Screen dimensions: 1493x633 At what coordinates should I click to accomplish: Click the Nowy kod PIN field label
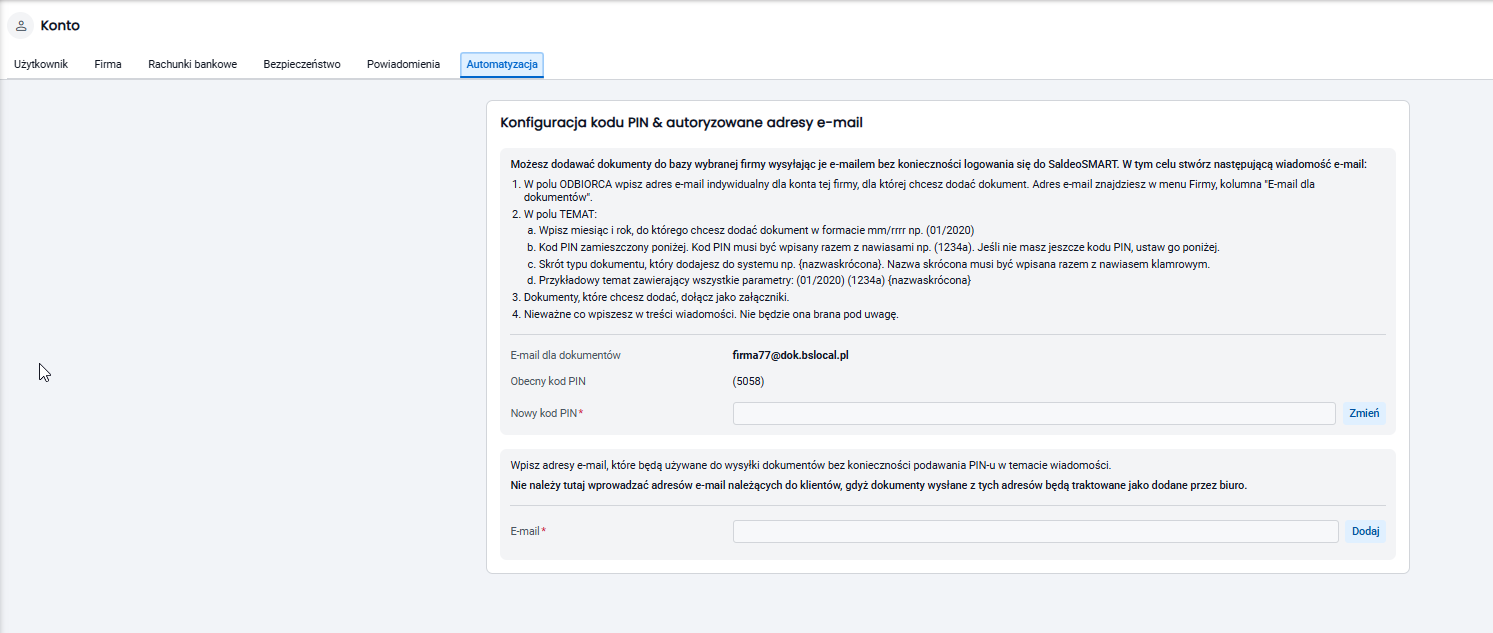(546, 413)
